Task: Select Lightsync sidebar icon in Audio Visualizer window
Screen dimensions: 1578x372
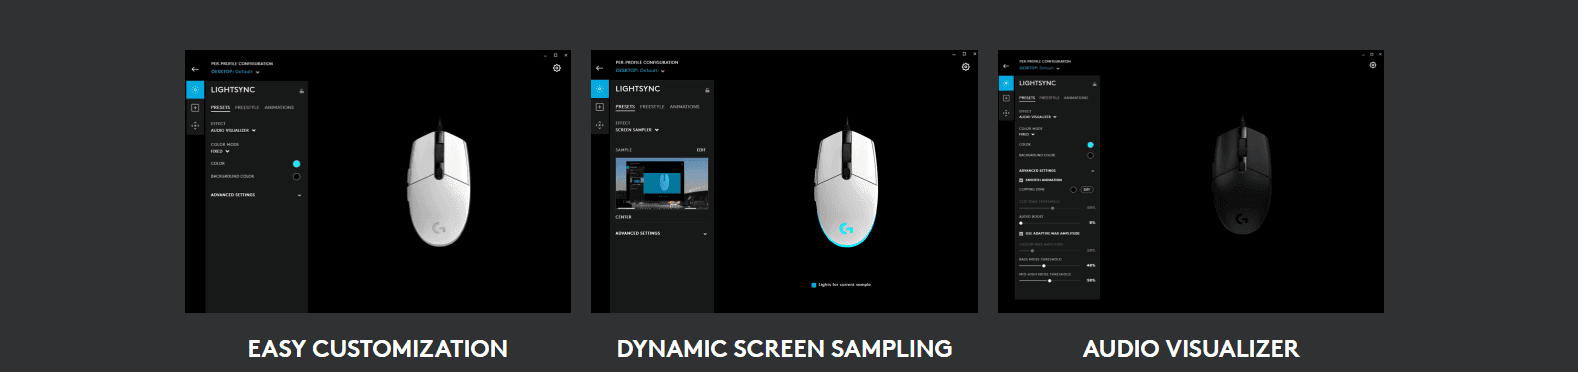Action: 1006,83
